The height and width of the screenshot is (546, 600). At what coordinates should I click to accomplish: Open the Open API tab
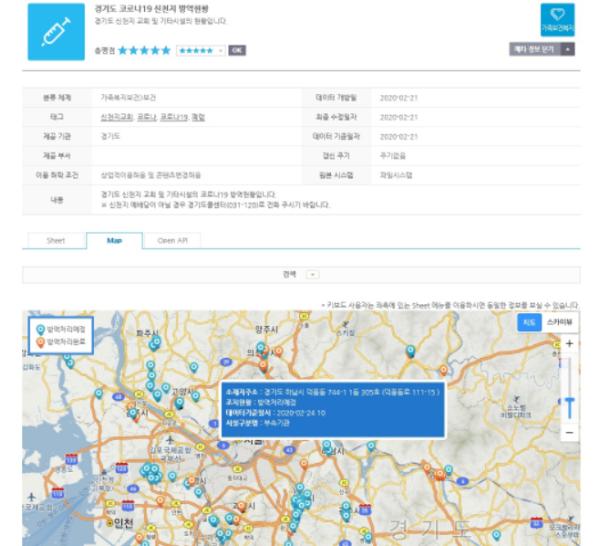coord(172,240)
